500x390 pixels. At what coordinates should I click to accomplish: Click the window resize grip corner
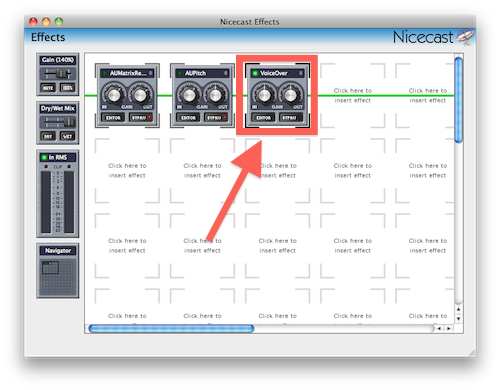coord(472,352)
